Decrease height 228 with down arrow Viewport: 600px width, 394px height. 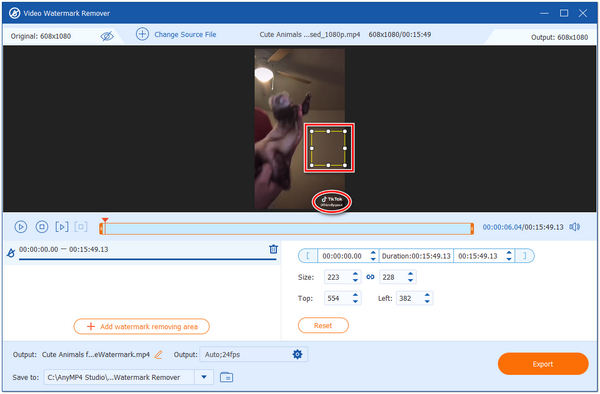[411, 280]
